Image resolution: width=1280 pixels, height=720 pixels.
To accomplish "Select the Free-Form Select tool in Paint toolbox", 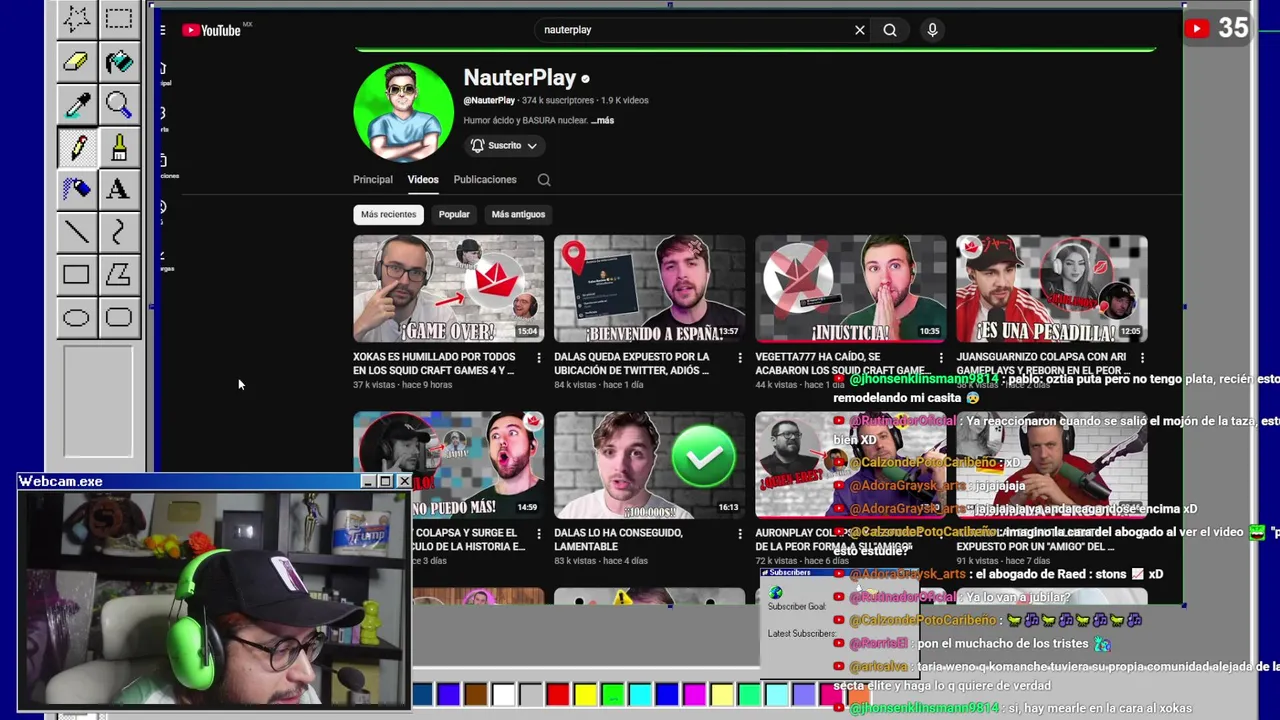I will [76, 19].
